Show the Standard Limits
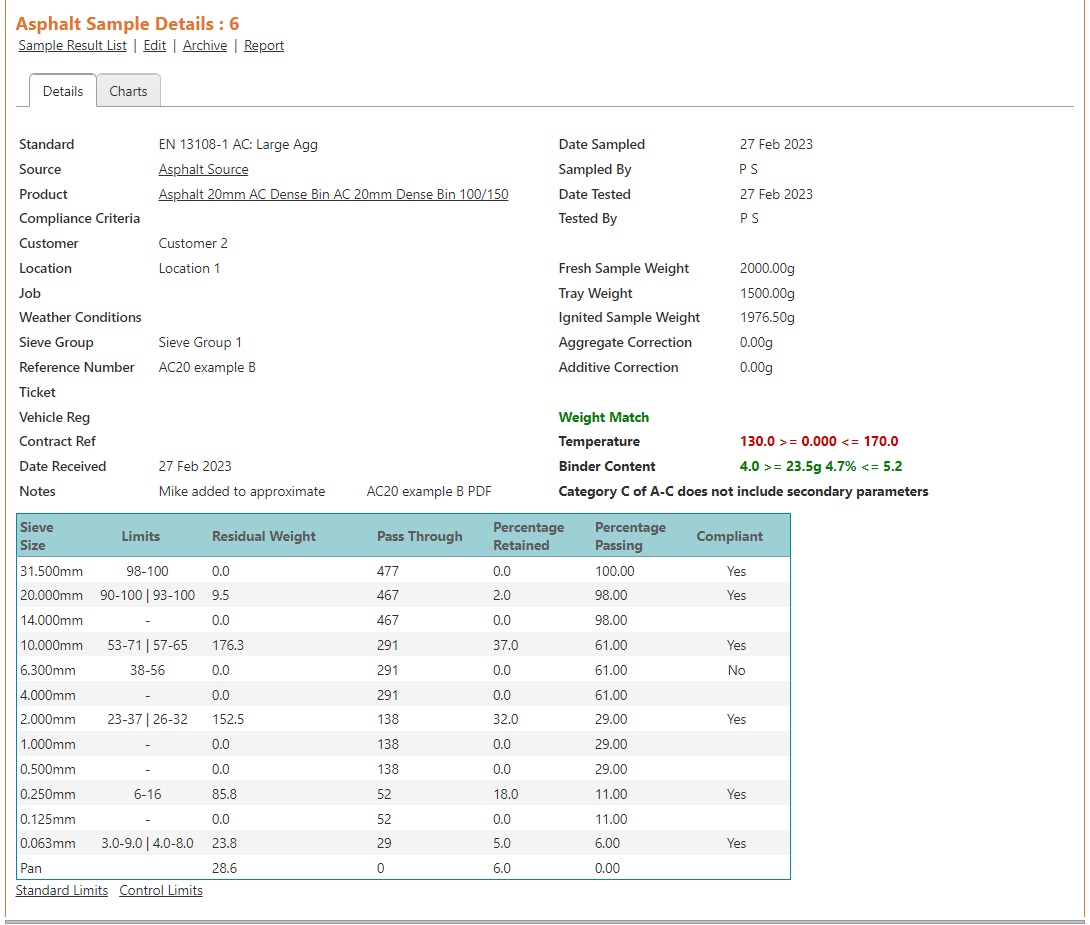 pos(62,891)
